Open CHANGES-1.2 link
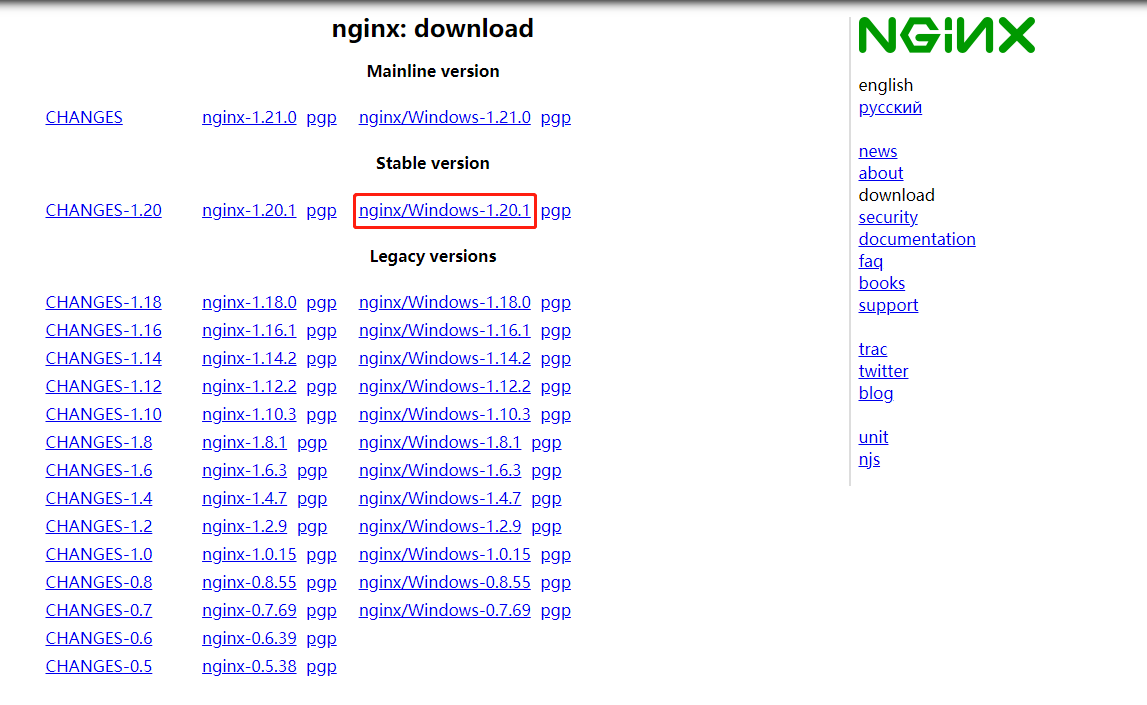The width and height of the screenshot is (1147, 705). pyautogui.click(x=99, y=527)
